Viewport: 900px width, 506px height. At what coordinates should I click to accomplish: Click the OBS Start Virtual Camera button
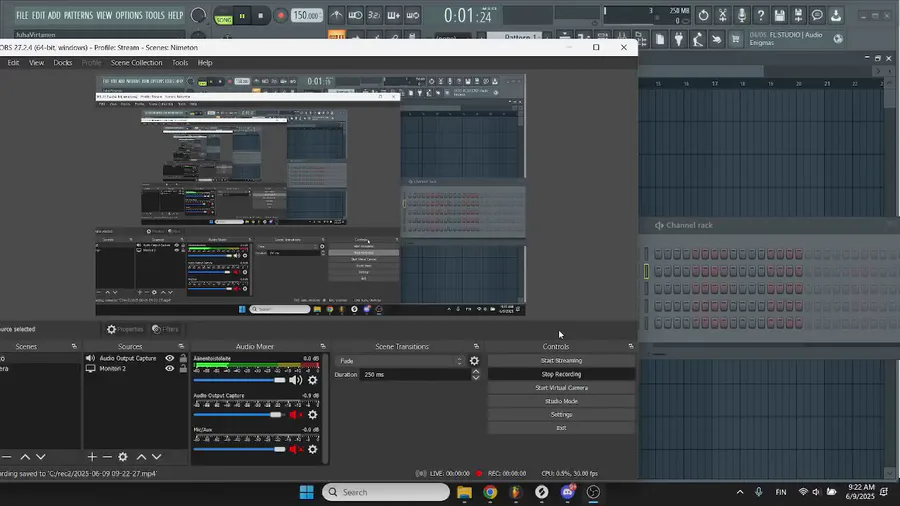(x=561, y=388)
